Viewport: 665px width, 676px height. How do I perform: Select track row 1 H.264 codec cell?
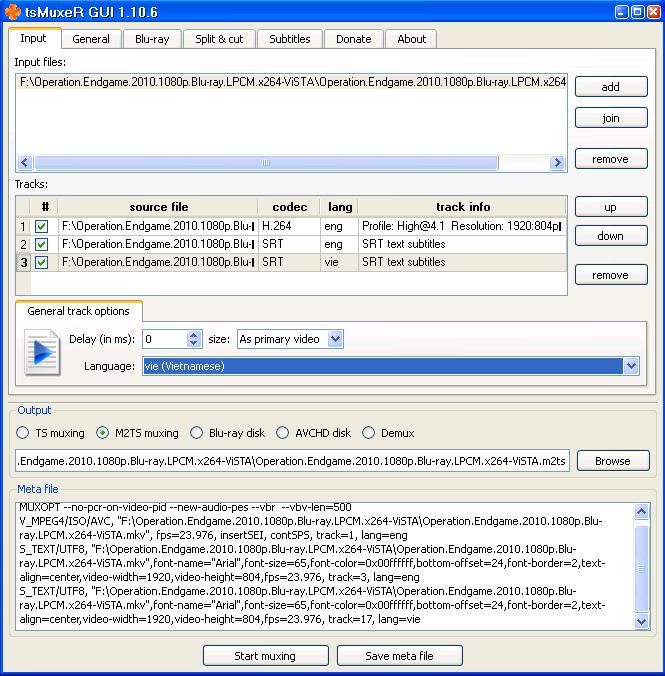(289, 226)
